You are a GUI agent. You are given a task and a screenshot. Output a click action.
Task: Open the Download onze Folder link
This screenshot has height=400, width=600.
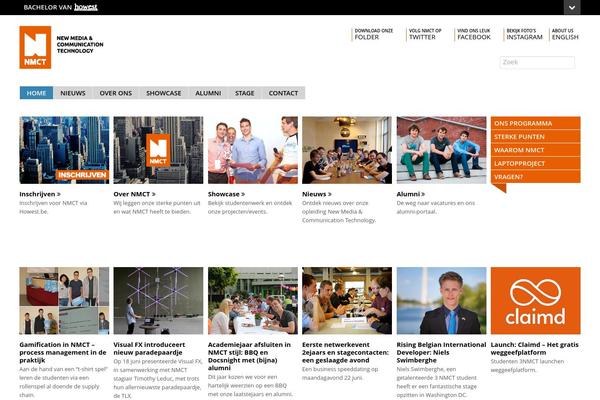(373, 34)
